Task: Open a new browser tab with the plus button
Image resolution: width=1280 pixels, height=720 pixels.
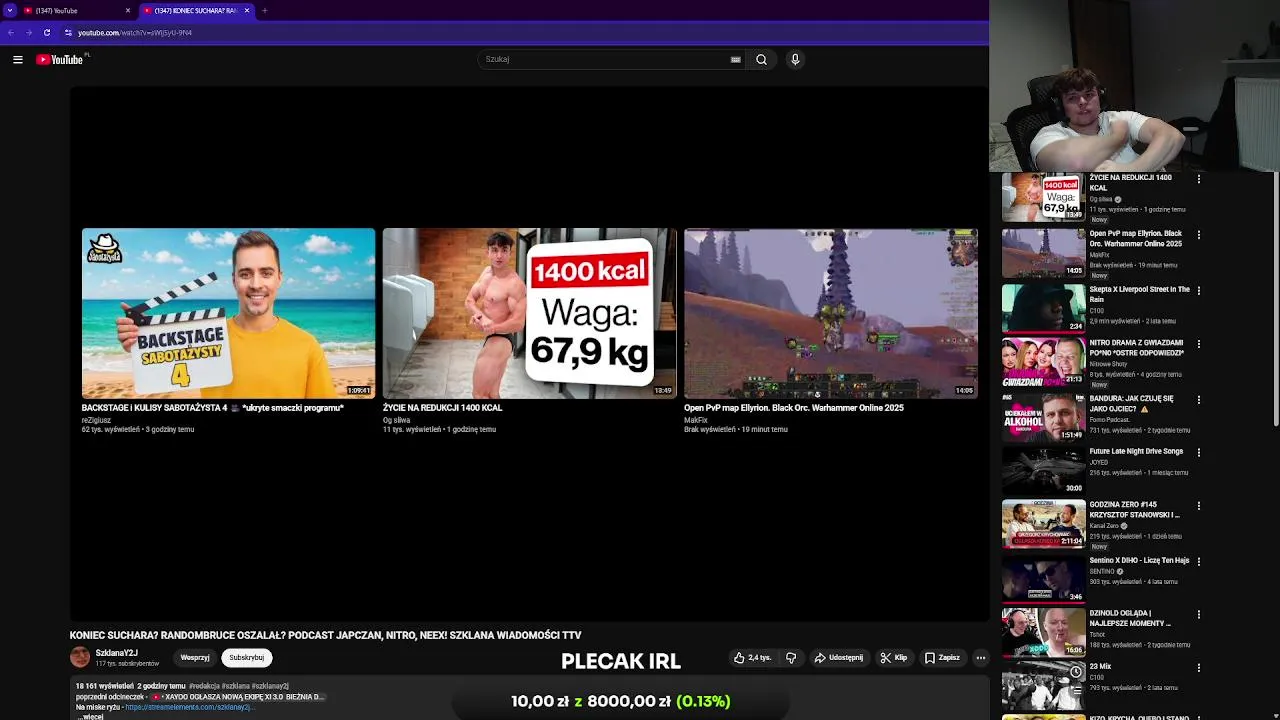Action: (x=264, y=10)
